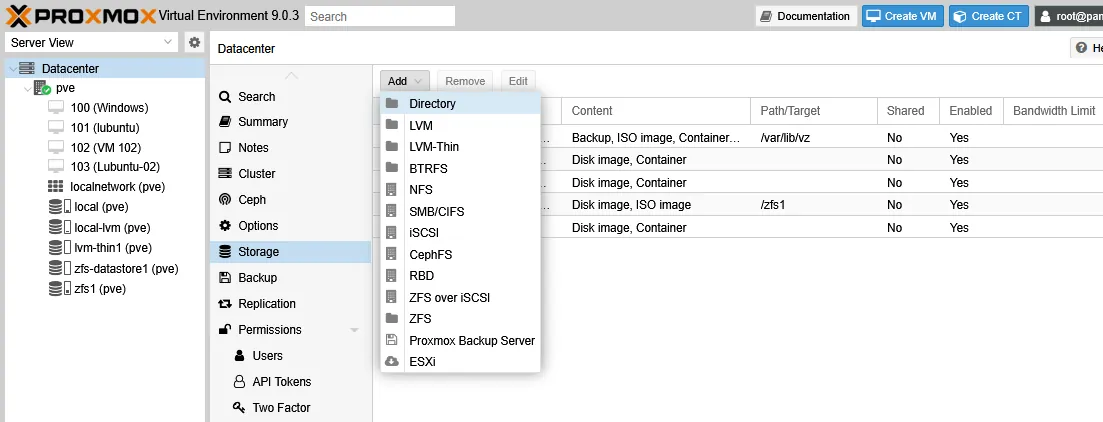Viewport: 1103px width, 422px height.
Task: Toggle the Add dropdown button
Action: click(404, 81)
